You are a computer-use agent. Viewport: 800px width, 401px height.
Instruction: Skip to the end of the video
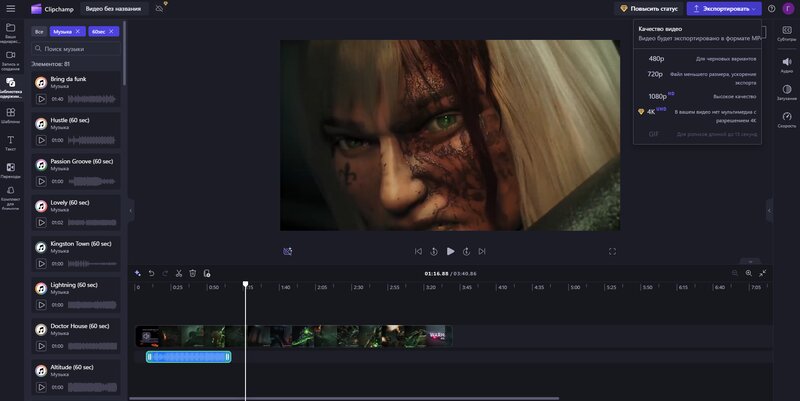tap(482, 251)
